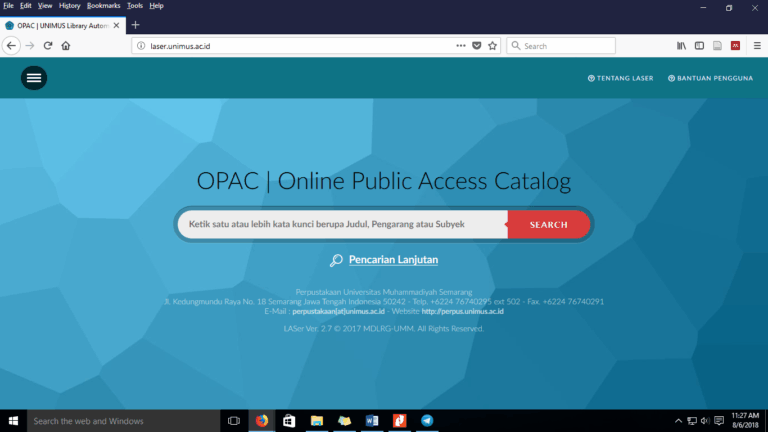Click the catalog keyword search field

(342, 225)
